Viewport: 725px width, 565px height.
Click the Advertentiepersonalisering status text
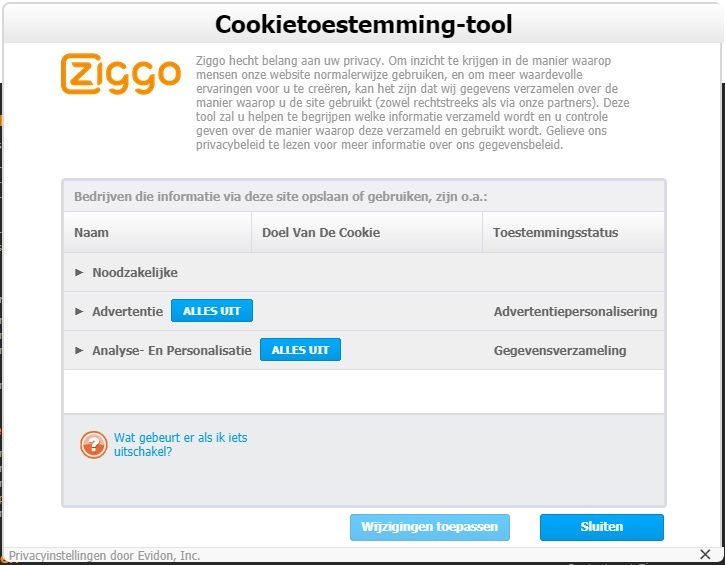[x=575, y=311]
